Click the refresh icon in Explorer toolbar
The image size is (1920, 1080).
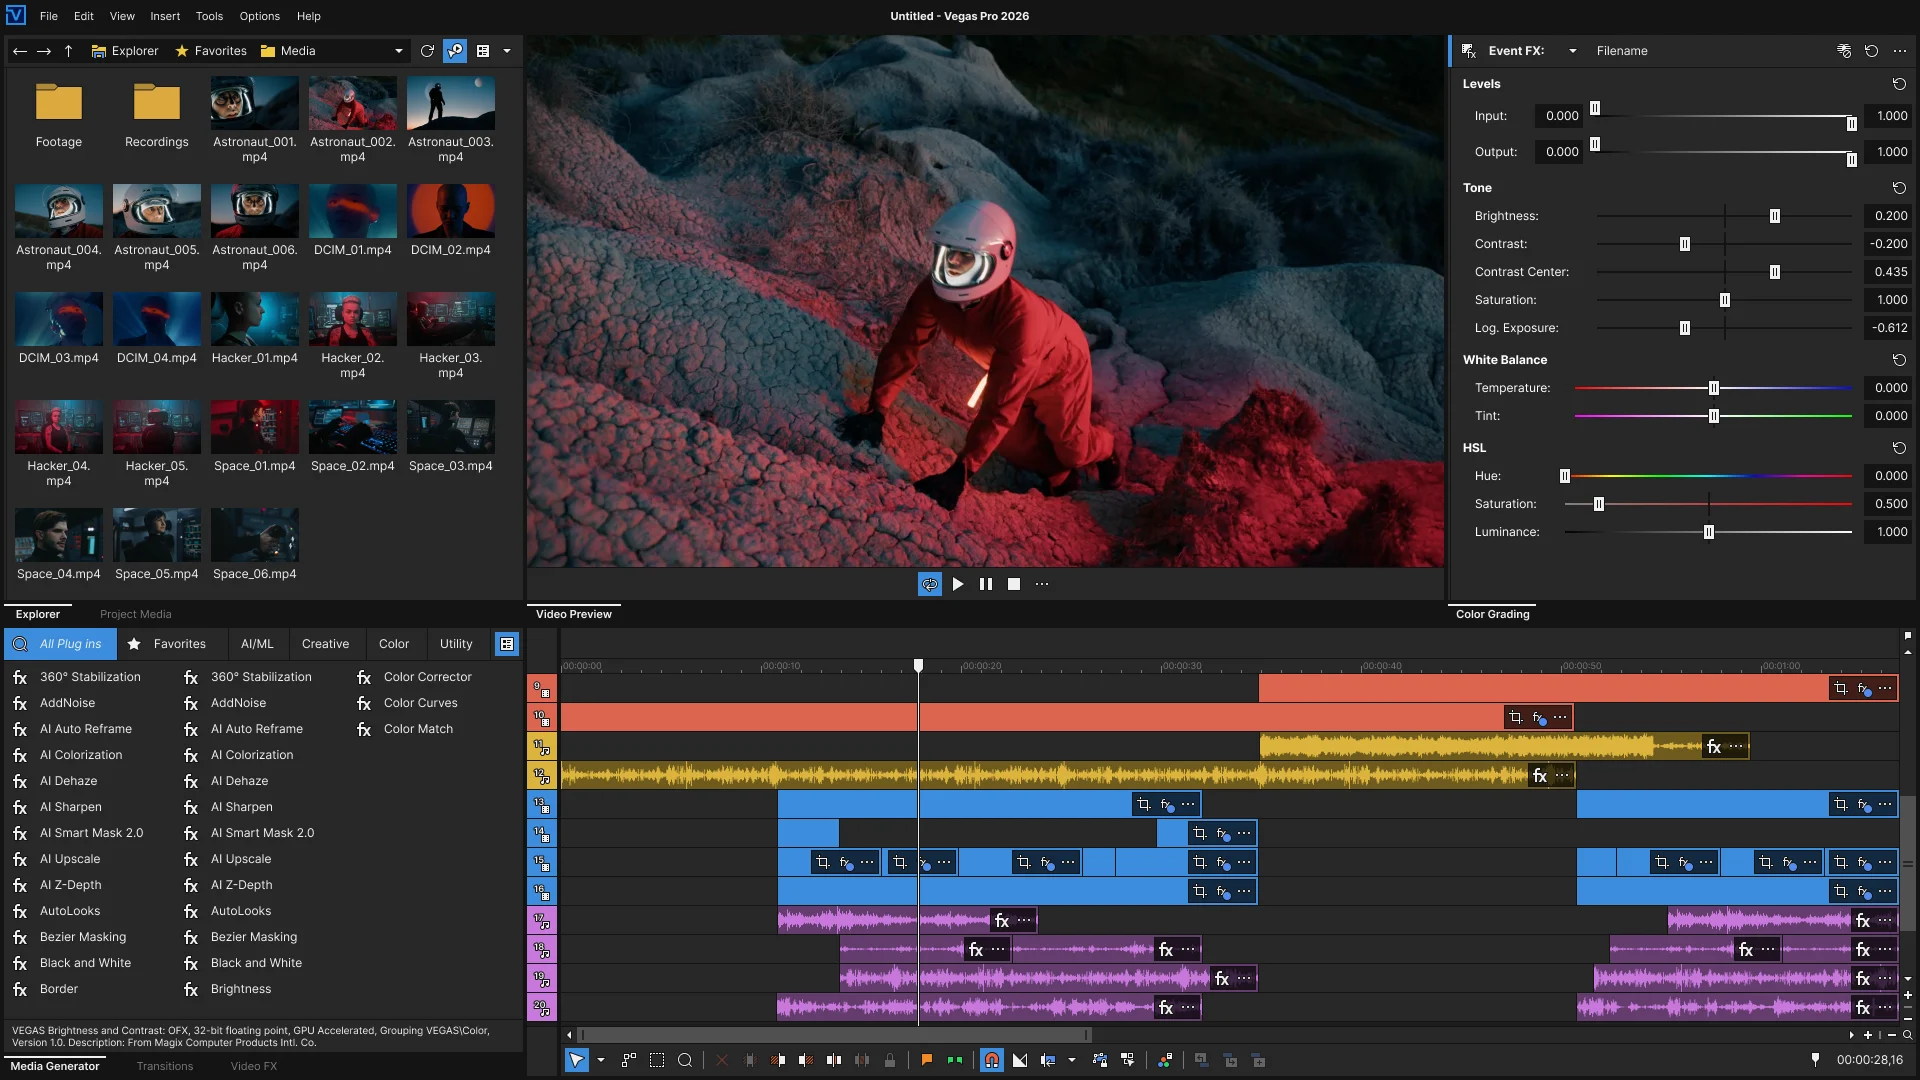(x=427, y=51)
